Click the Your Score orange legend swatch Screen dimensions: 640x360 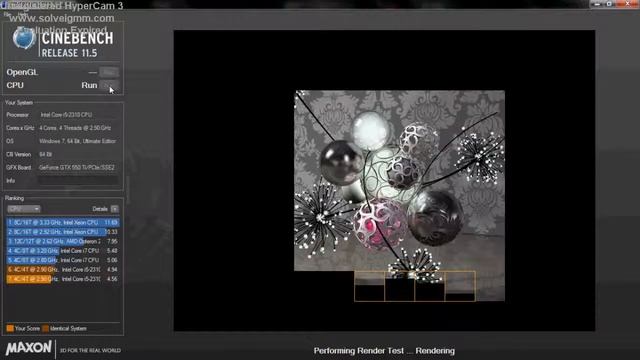[10, 328]
